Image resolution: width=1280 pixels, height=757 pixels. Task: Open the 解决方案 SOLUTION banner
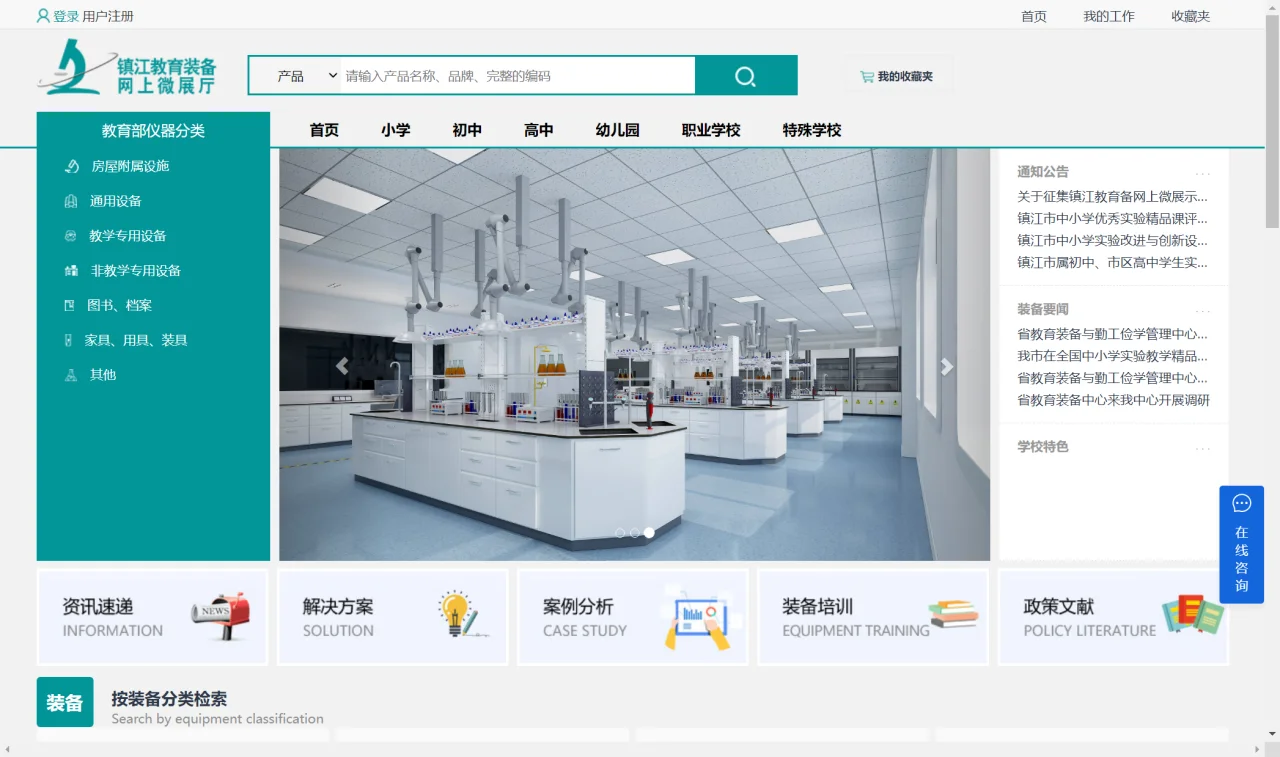pyautogui.click(x=393, y=617)
